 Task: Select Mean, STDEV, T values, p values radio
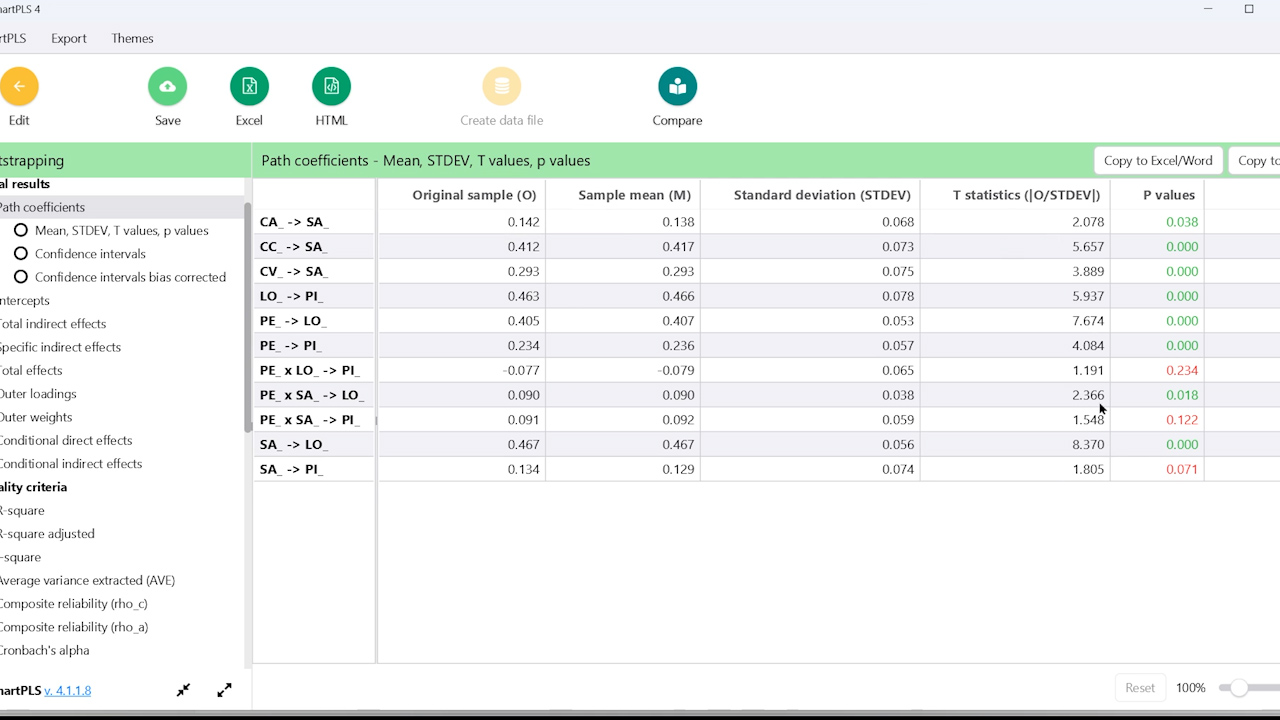pyautogui.click(x=21, y=230)
